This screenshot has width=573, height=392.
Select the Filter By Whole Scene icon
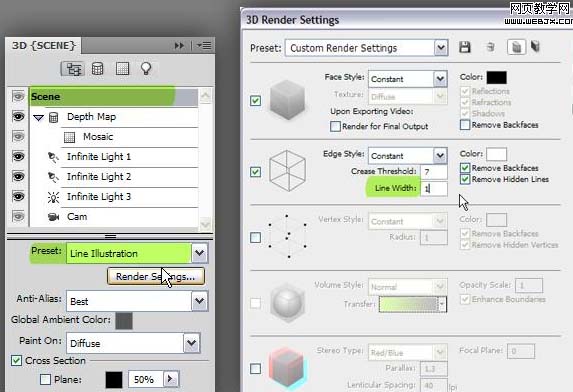tap(73, 69)
